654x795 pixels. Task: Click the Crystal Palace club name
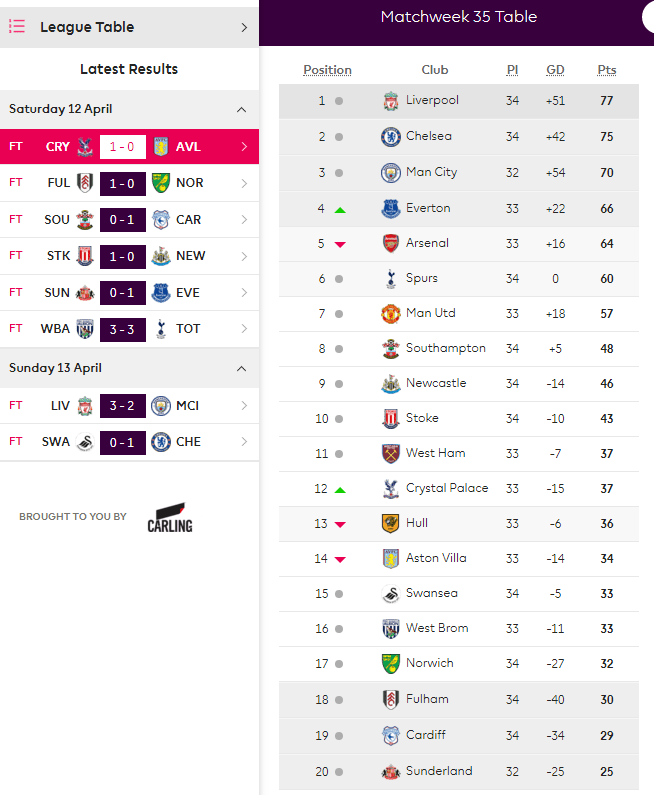(447, 488)
